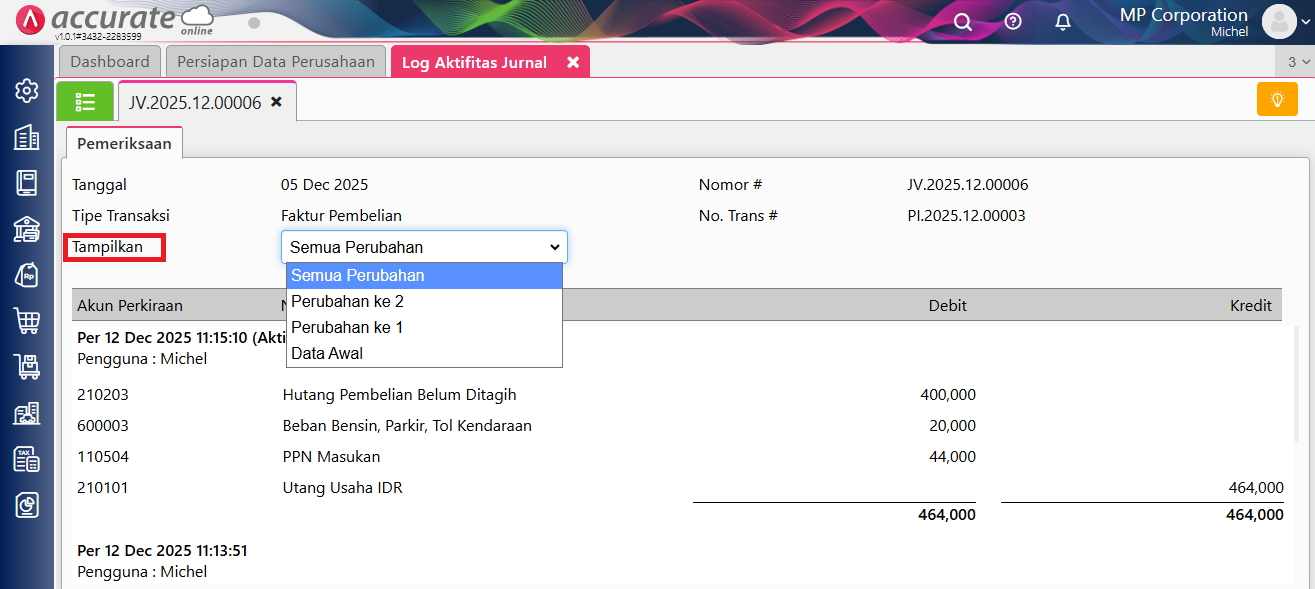Open the Purchase shopping cart icon
Screen dimensions: 1315x589
point(27,321)
